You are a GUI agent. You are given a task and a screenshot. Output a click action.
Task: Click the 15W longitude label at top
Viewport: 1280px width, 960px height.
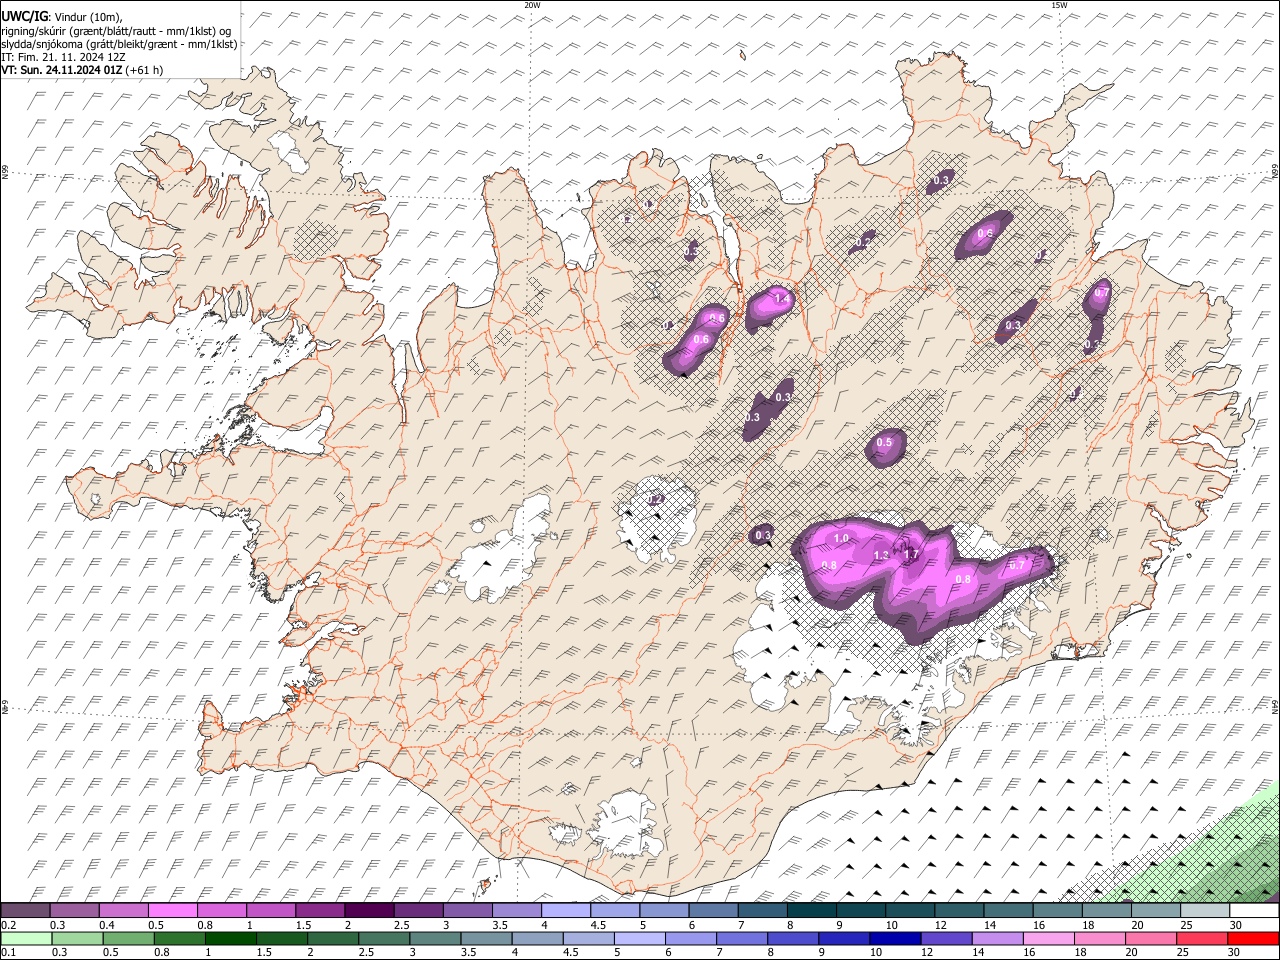(x=1059, y=5)
